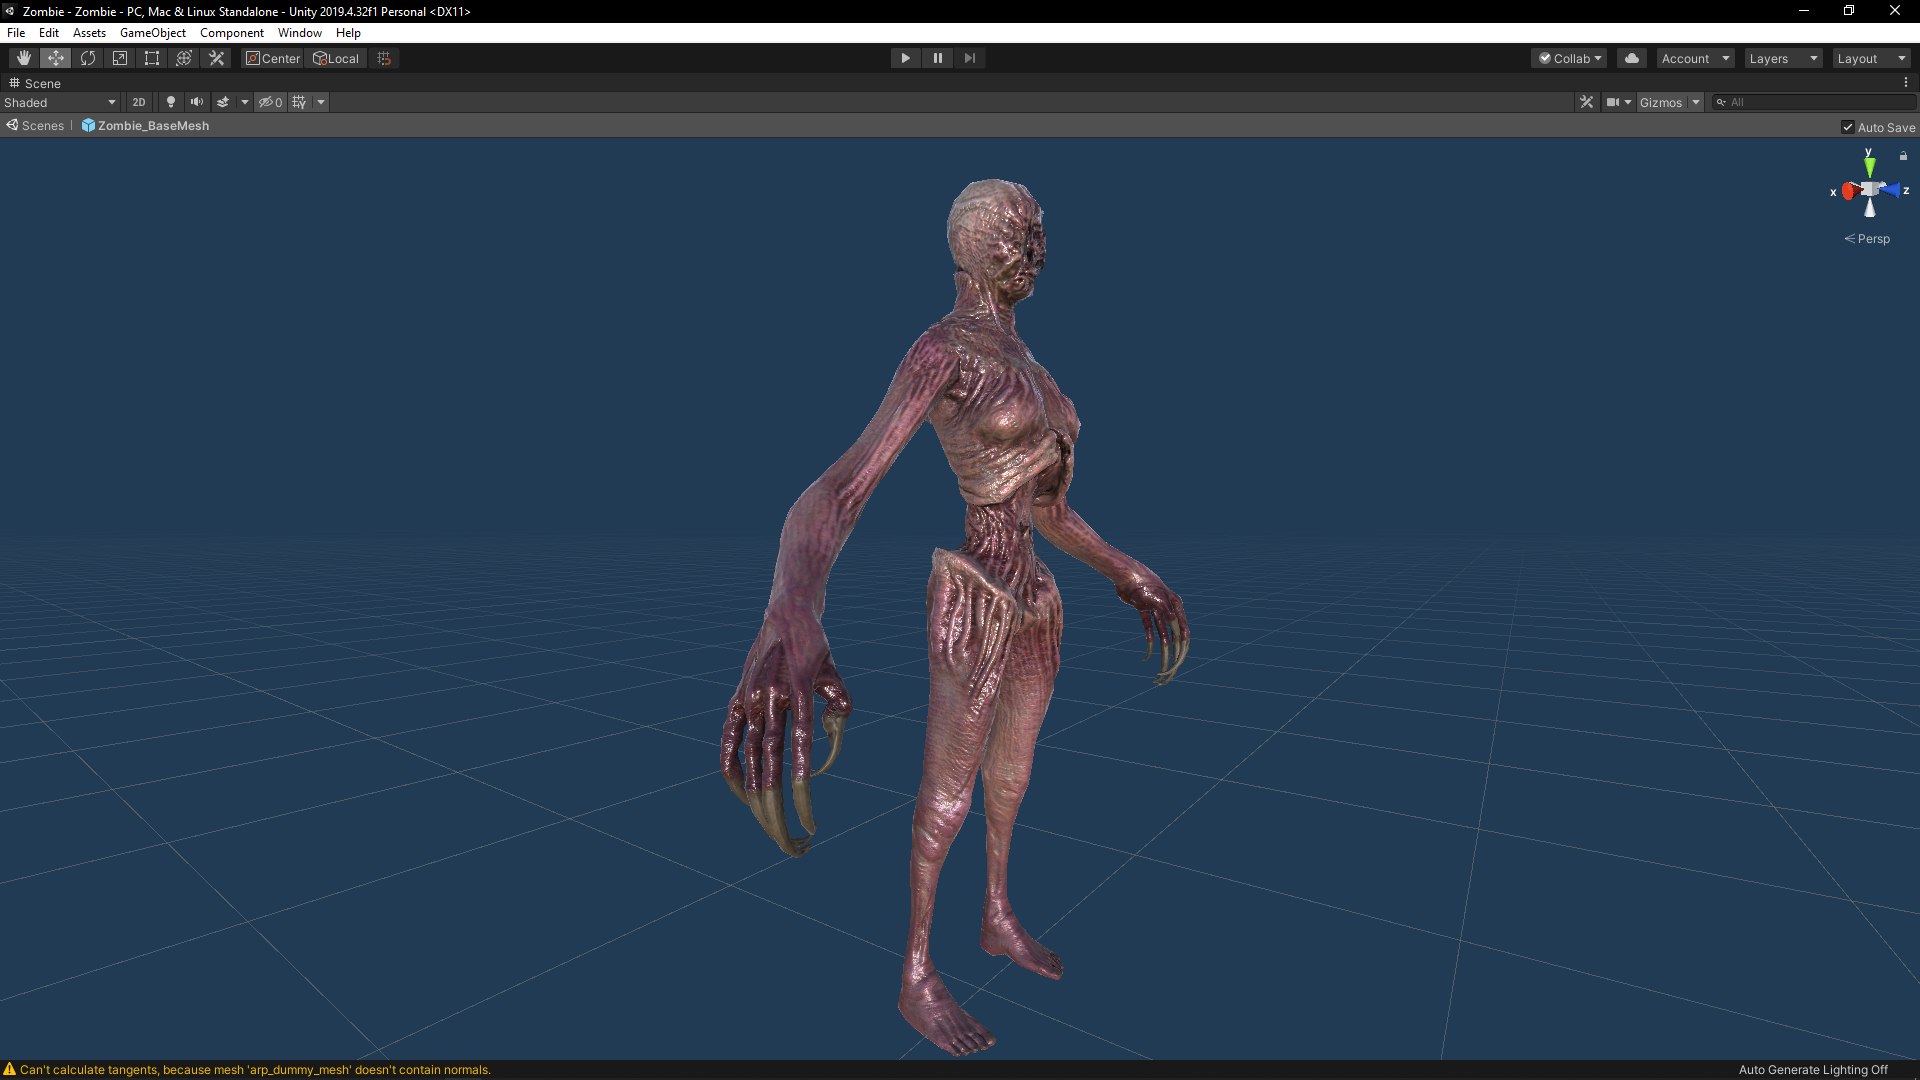The height and width of the screenshot is (1080, 1920).
Task: Select the Move tool
Action: [55, 58]
